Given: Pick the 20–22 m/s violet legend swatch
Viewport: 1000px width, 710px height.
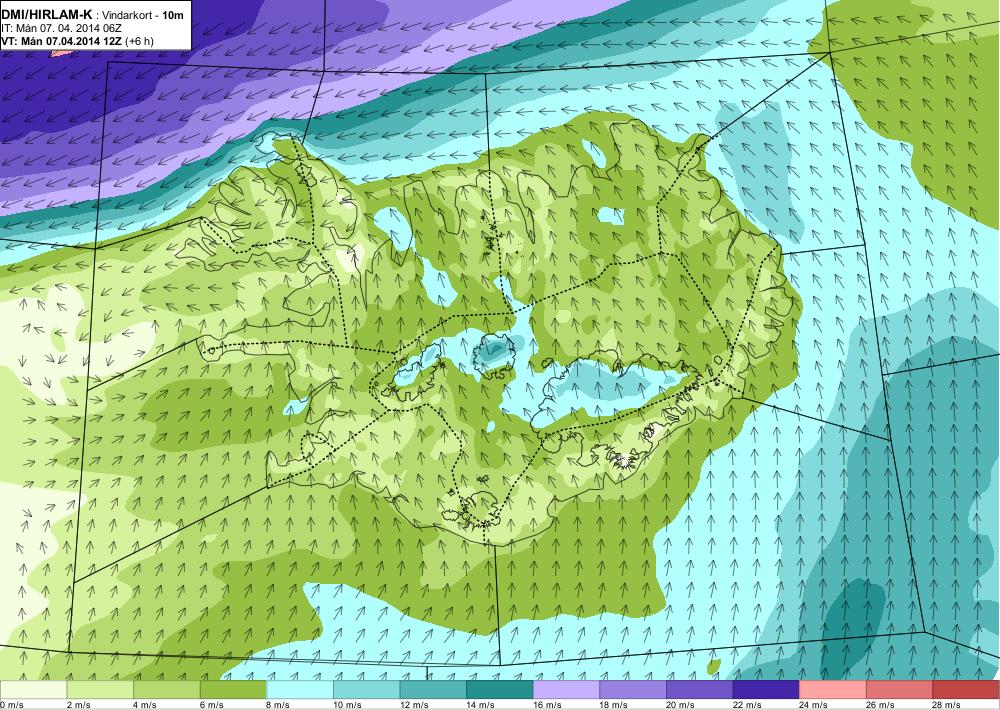Looking at the screenshot, I should point(700,690).
